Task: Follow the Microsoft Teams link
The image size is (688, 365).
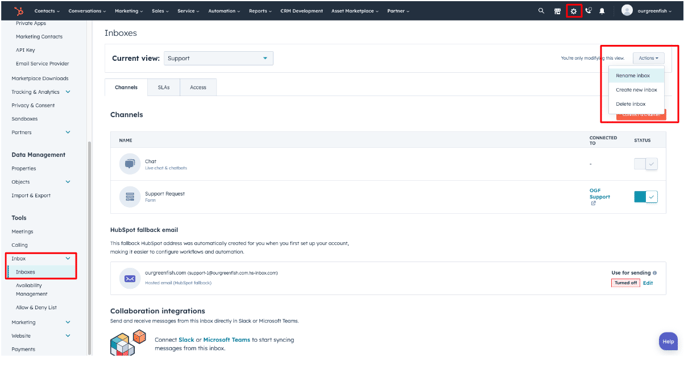Action: pyautogui.click(x=226, y=340)
